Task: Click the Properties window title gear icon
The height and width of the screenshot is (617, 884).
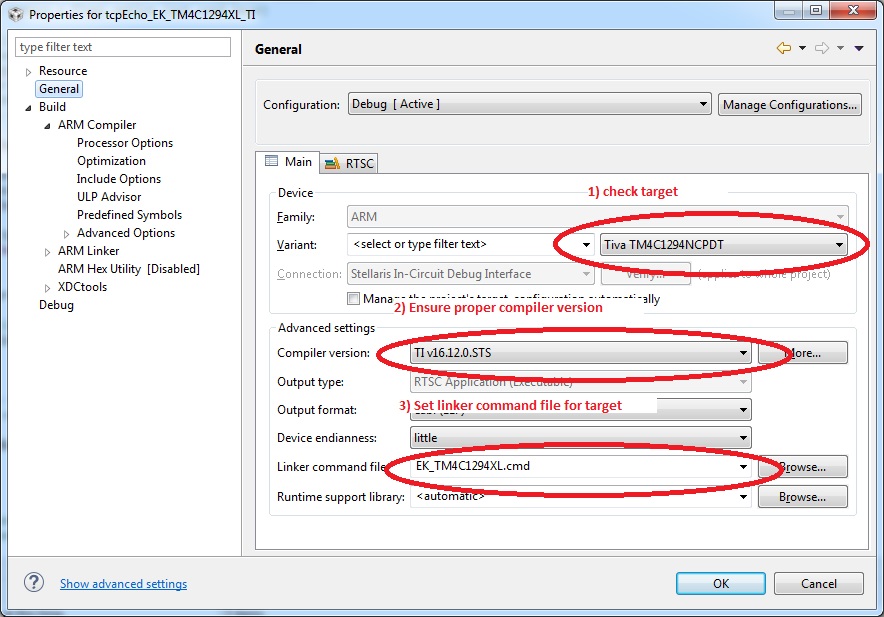Action: (x=16, y=14)
